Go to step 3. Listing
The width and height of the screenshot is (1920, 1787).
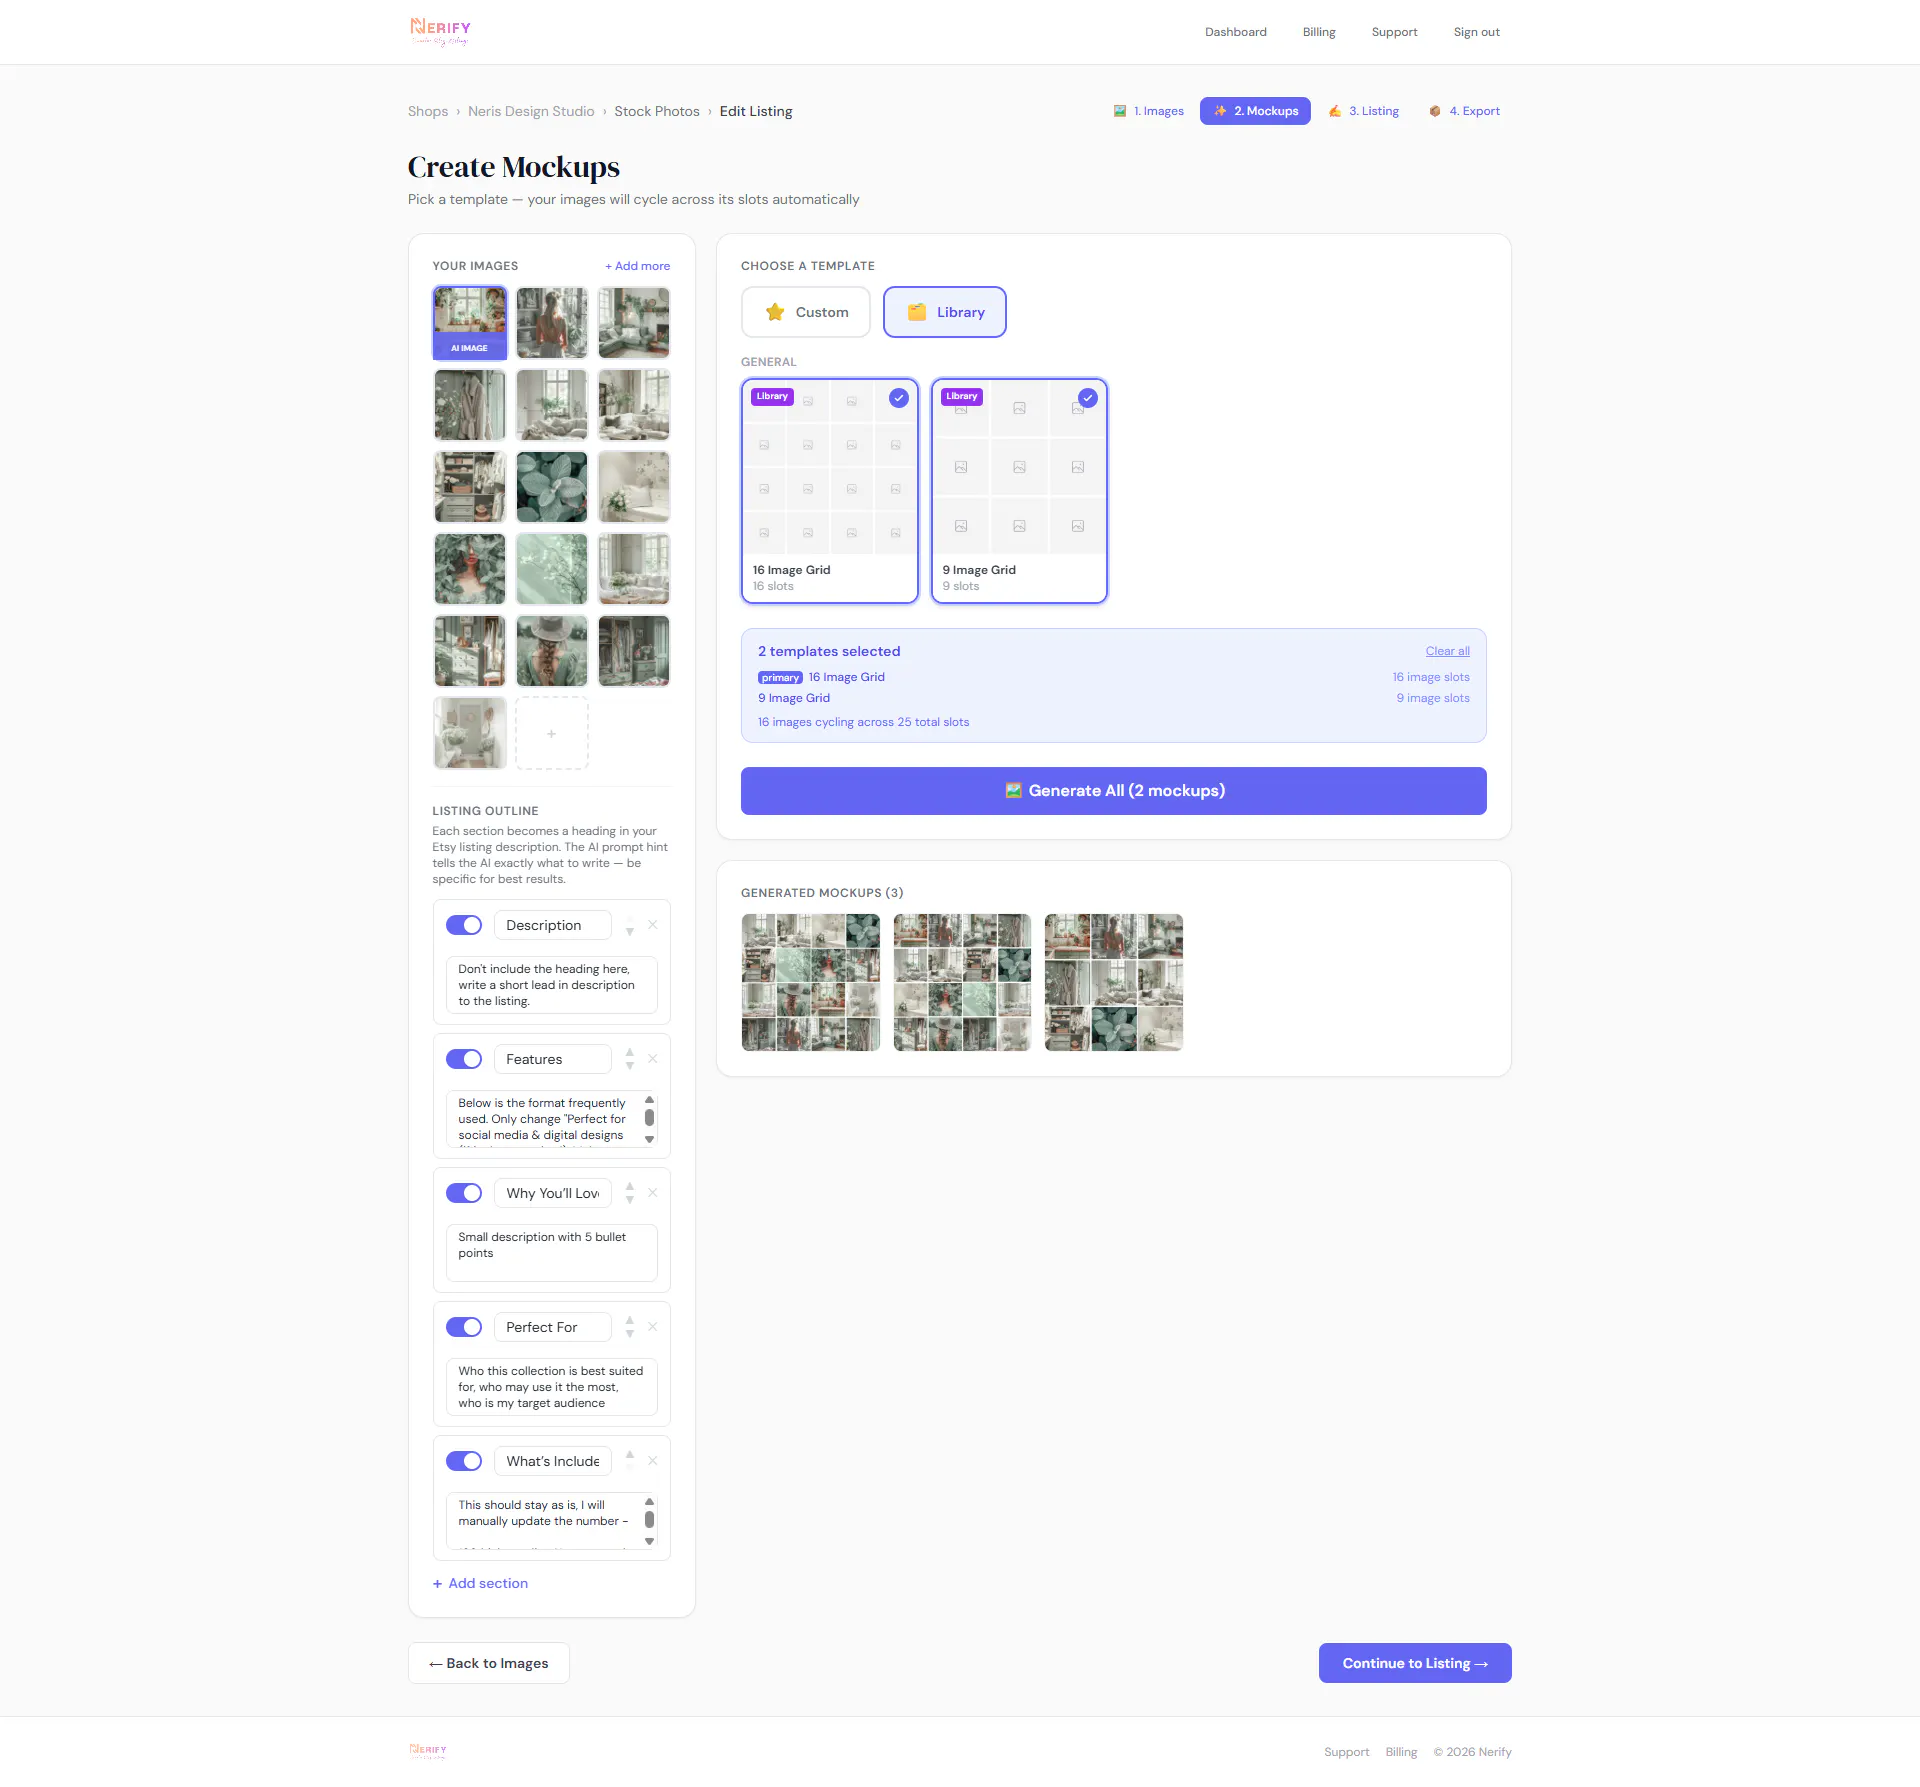[1363, 111]
